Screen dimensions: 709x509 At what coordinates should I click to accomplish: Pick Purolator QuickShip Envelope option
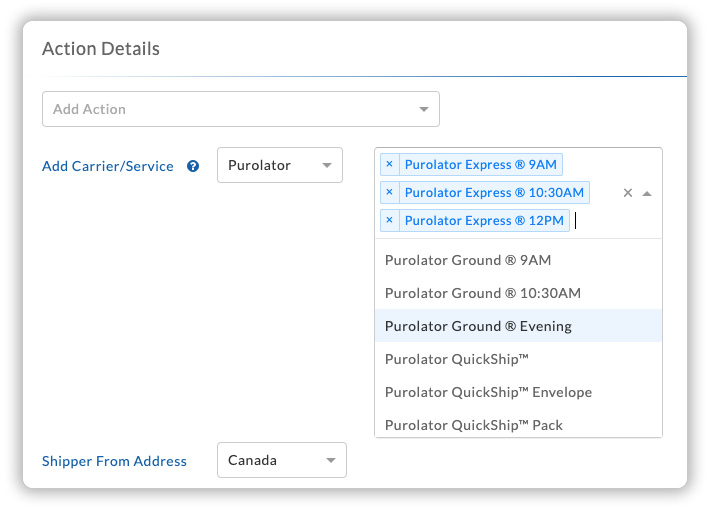[x=518, y=392]
